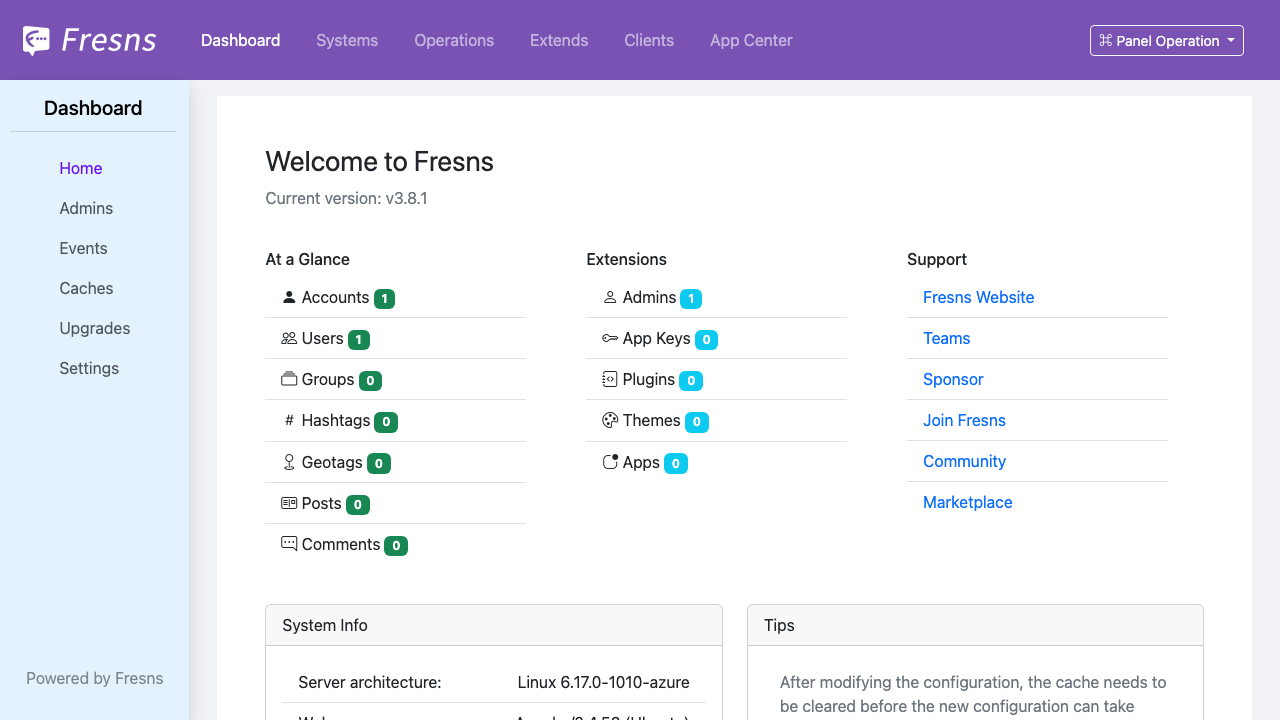This screenshot has height=720, width=1280.
Task: Click the Hashtags count badge
Action: click(x=386, y=421)
